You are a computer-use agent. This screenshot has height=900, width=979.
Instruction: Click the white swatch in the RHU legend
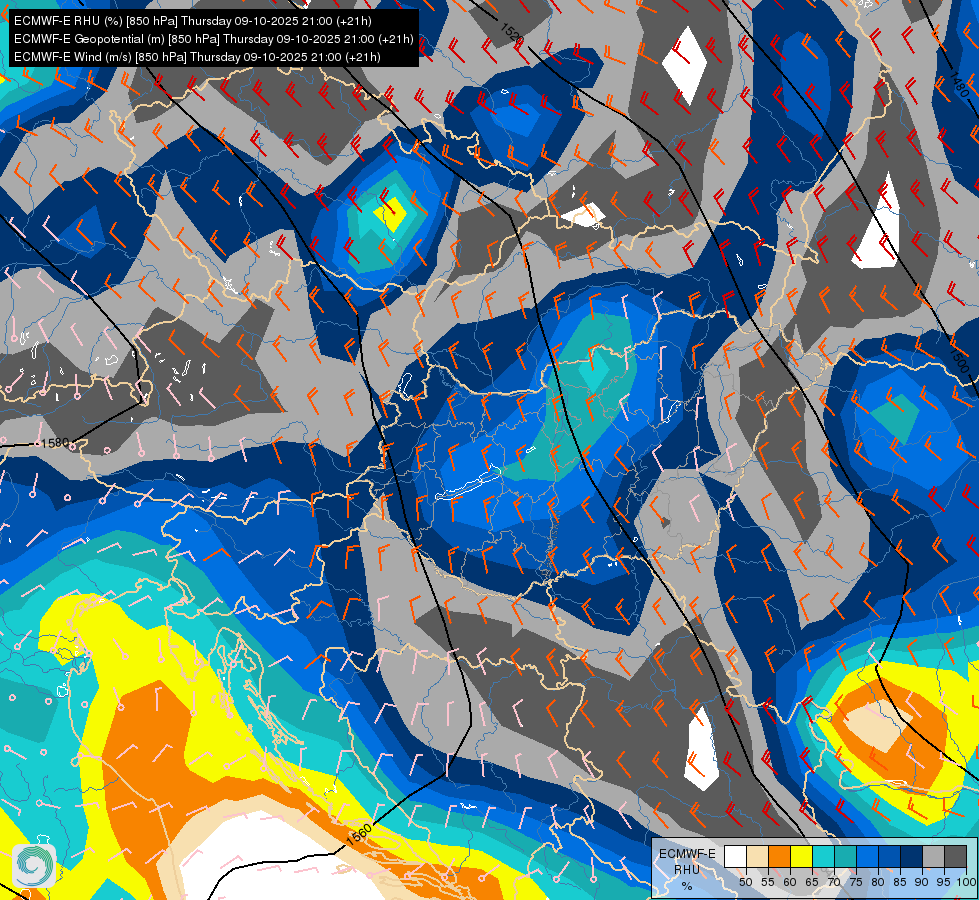click(735, 856)
